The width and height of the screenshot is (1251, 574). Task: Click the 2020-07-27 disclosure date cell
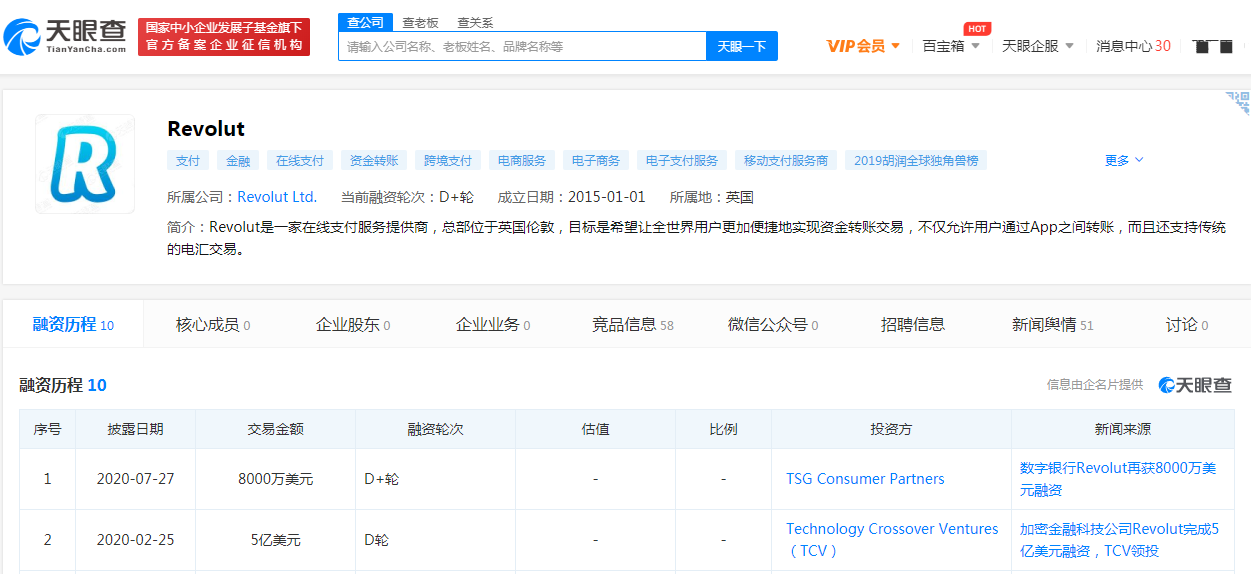[135, 479]
